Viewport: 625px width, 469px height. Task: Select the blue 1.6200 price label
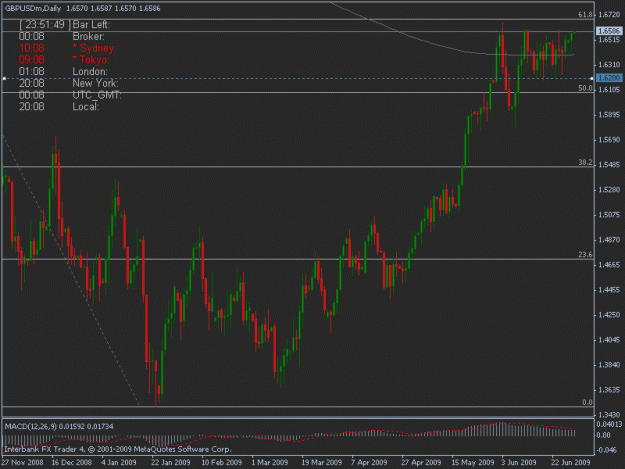coord(609,78)
